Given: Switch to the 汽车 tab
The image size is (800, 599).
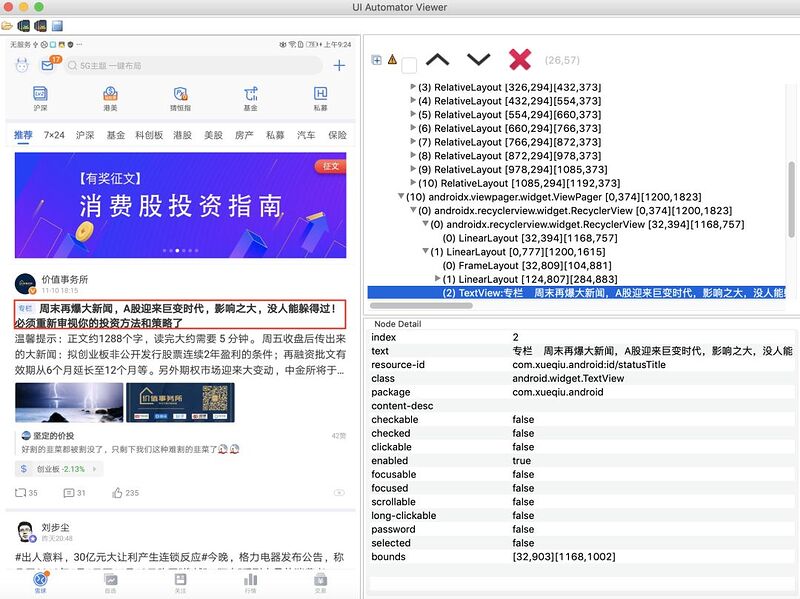Looking at the screenshot, I should 306,135.
